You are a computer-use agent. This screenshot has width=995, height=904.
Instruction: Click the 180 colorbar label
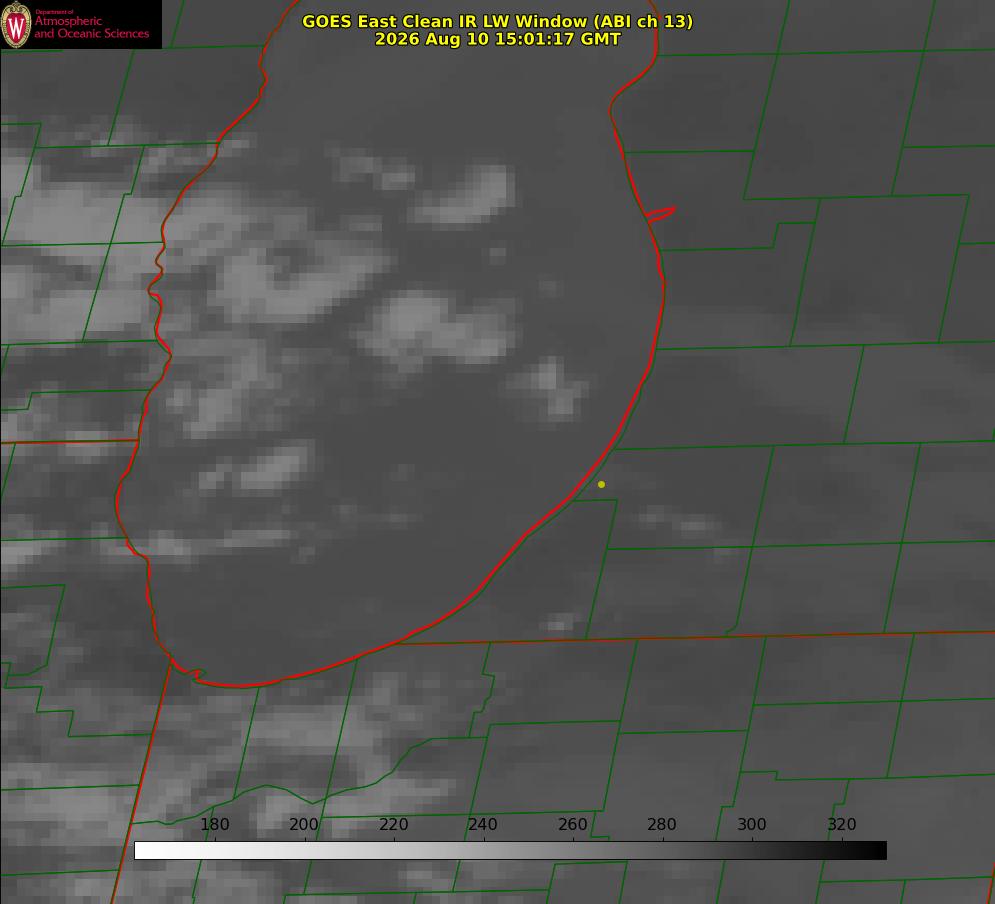click(214, 824)
